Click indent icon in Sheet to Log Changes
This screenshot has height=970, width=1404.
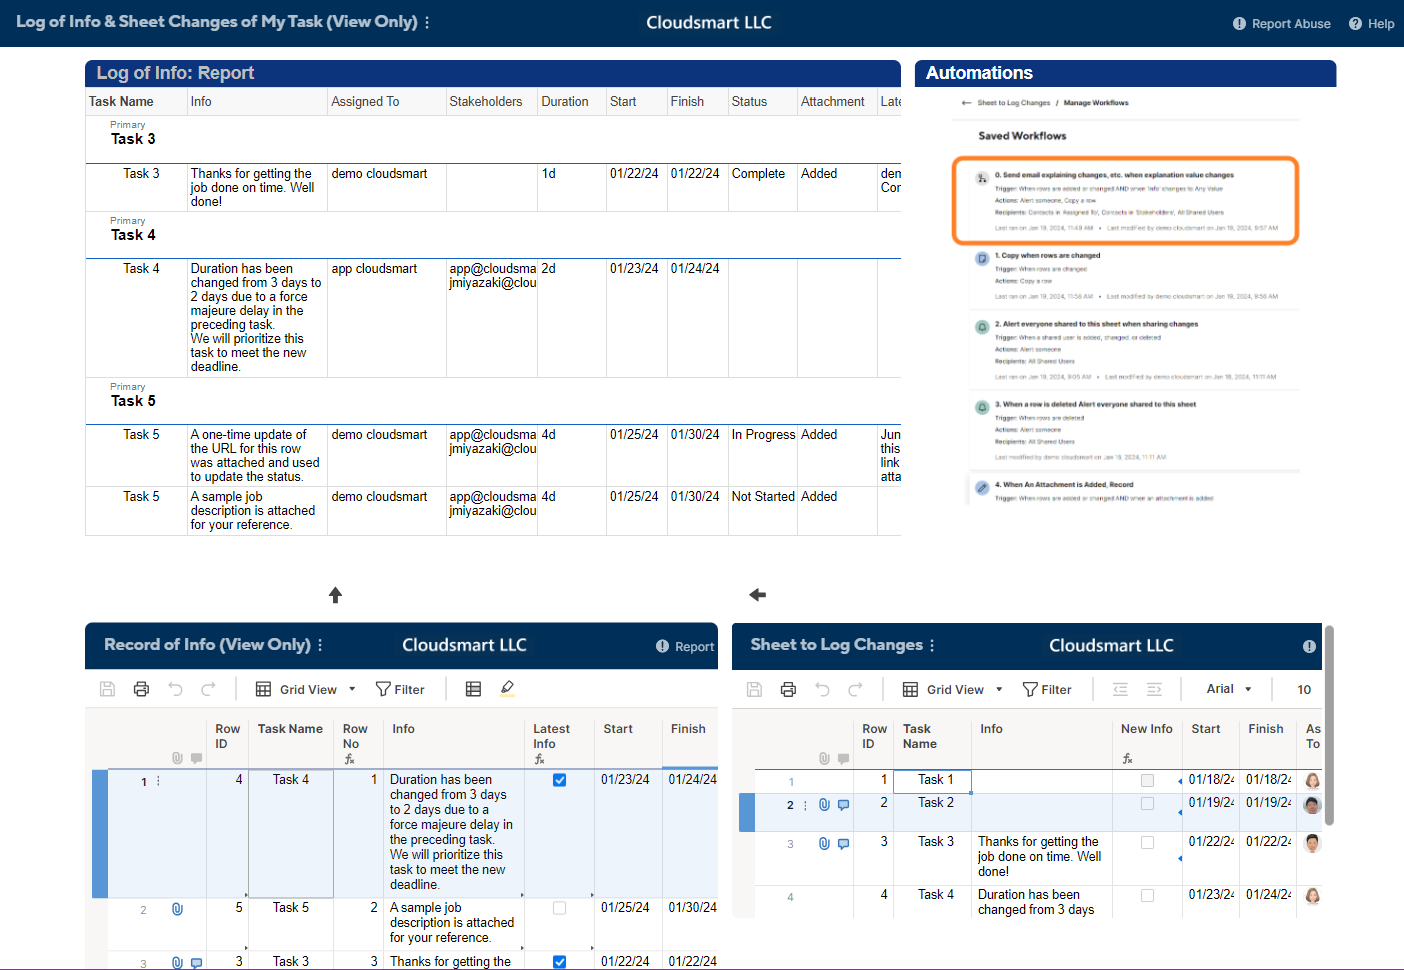point(1154,689)
